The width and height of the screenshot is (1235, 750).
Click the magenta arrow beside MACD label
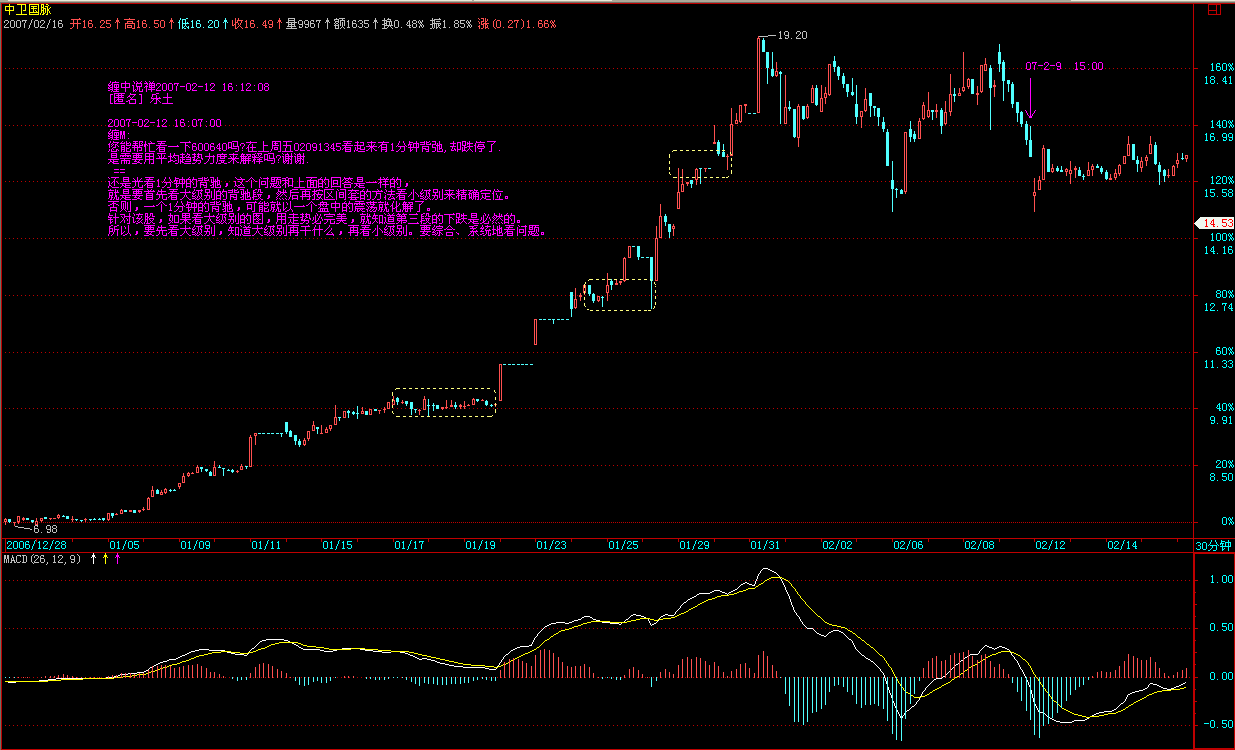[x=117, y=559]
